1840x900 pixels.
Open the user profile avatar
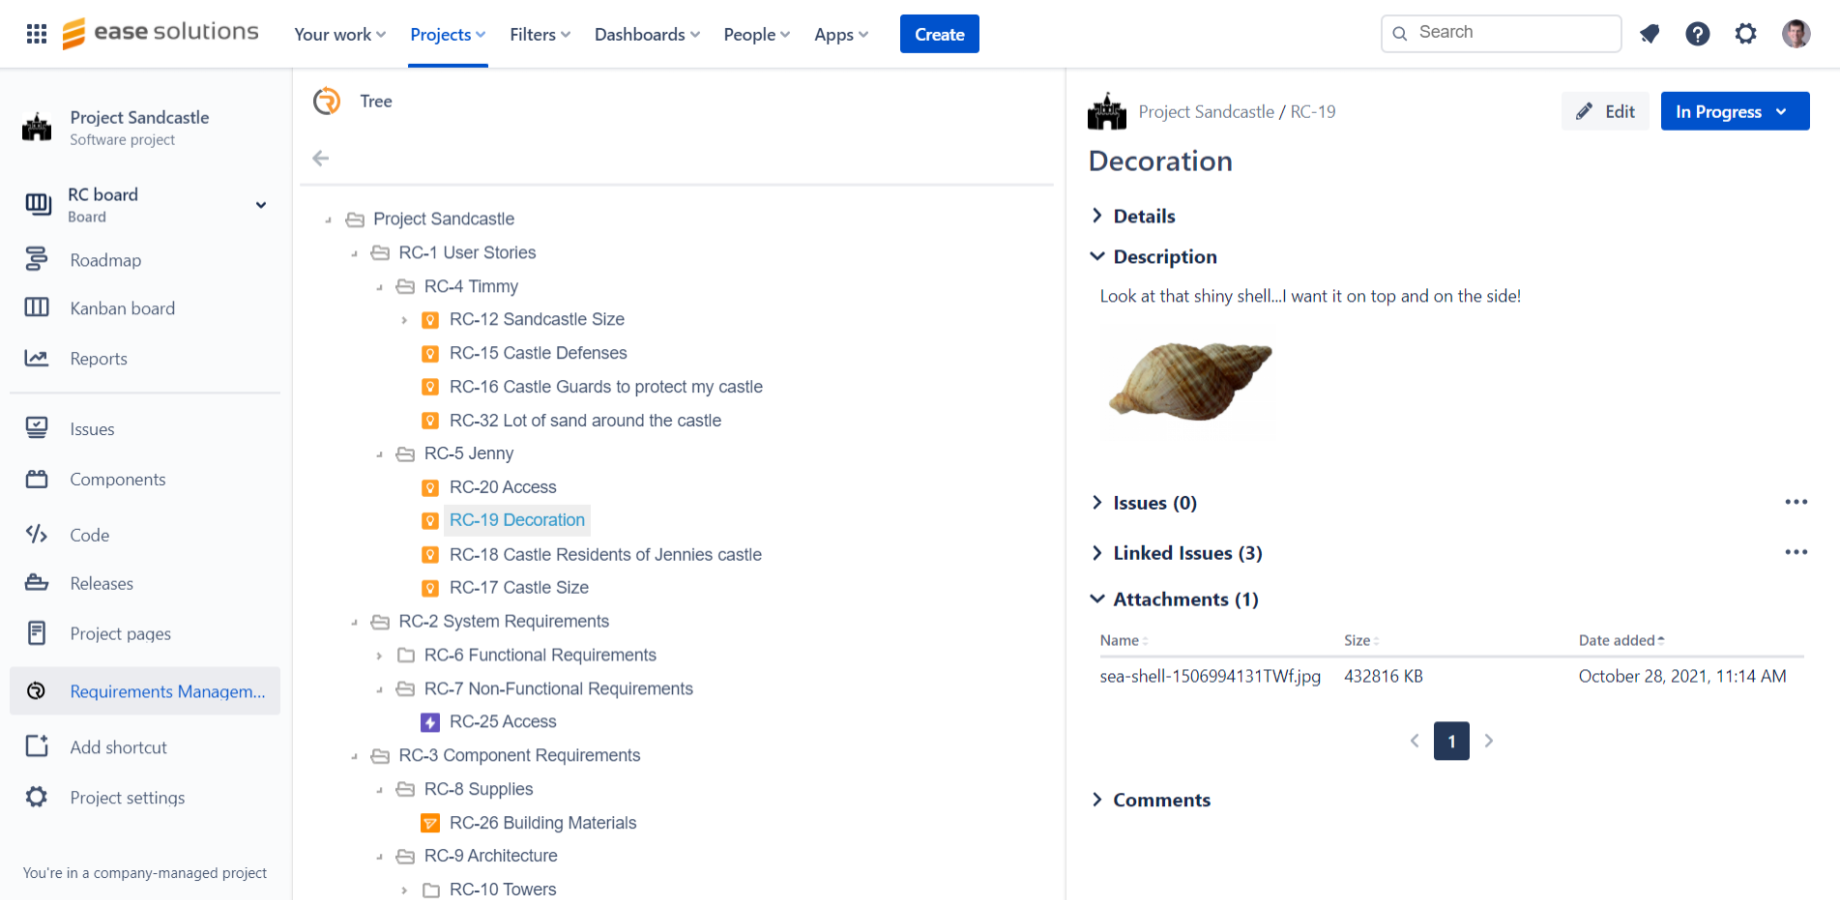tap(1796, 34)
